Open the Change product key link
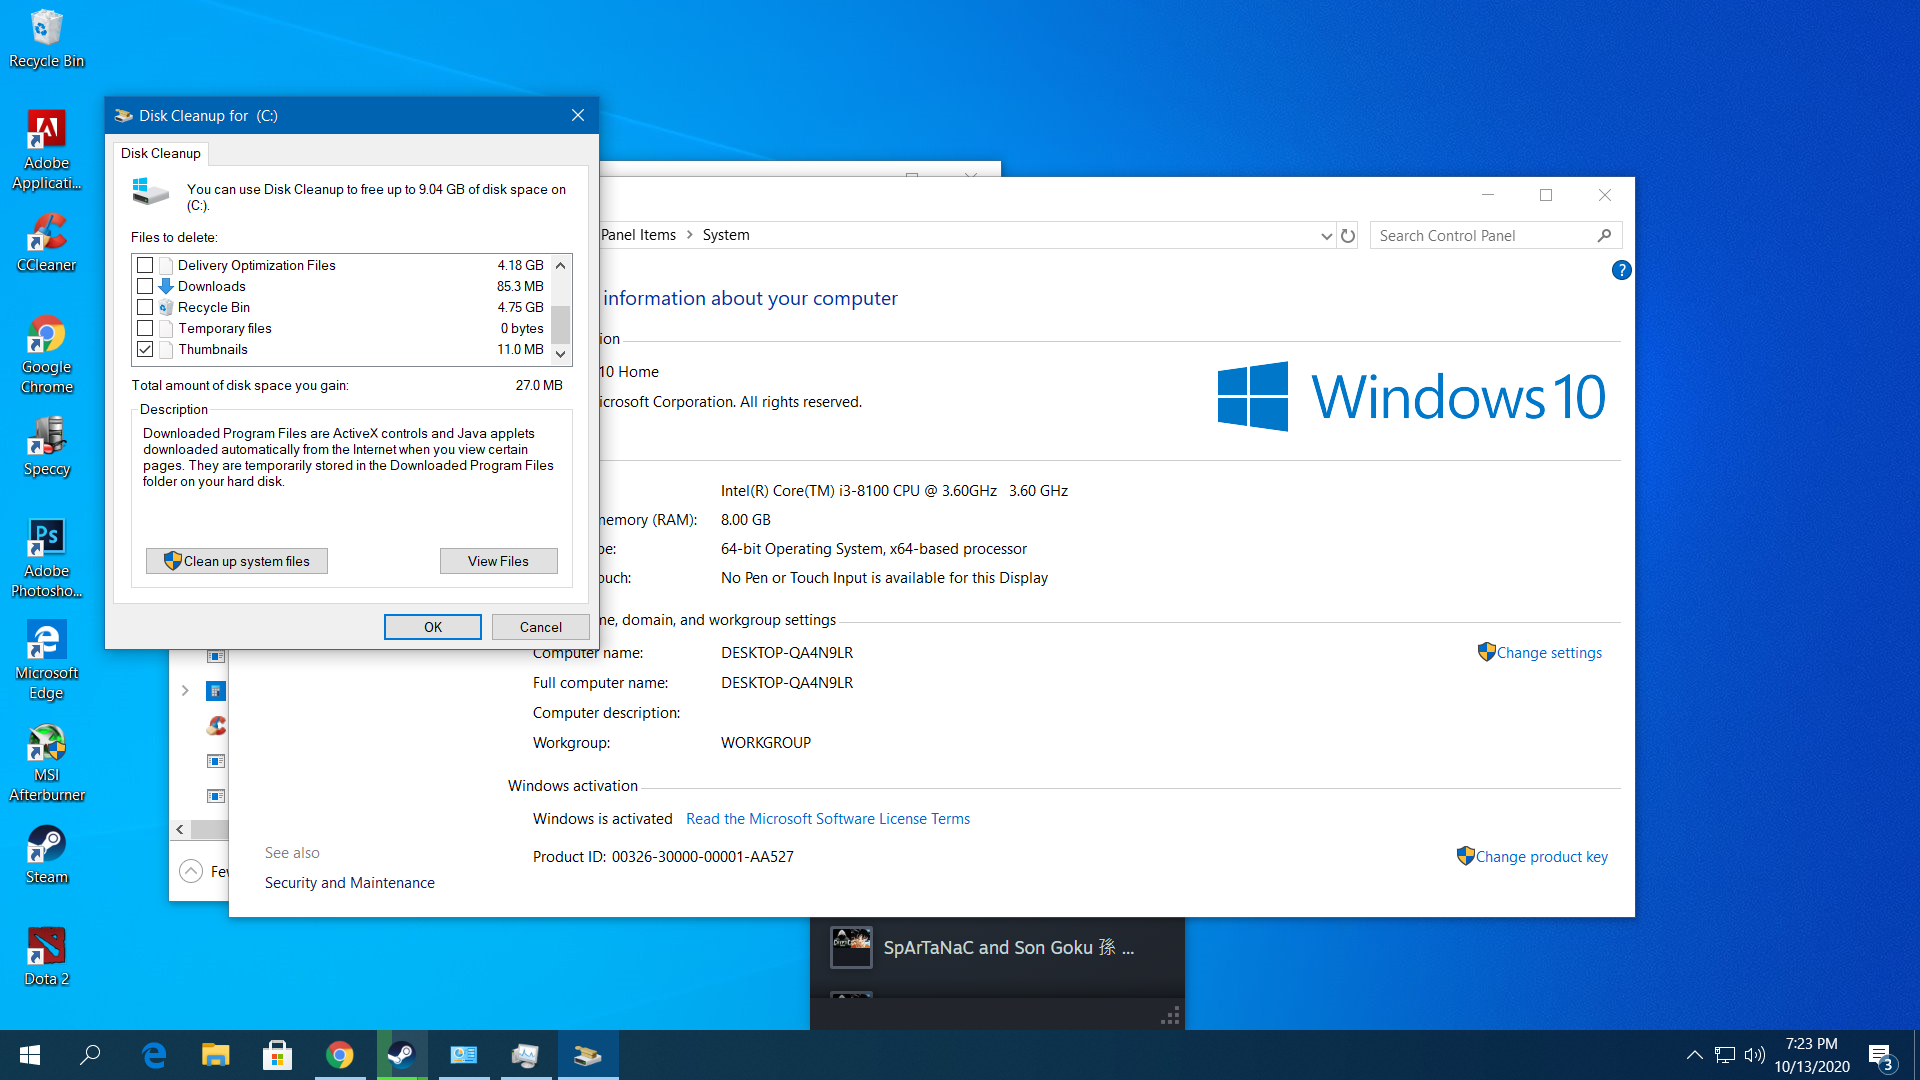Screen dimensions: 1920x1080 point(1541,857)
